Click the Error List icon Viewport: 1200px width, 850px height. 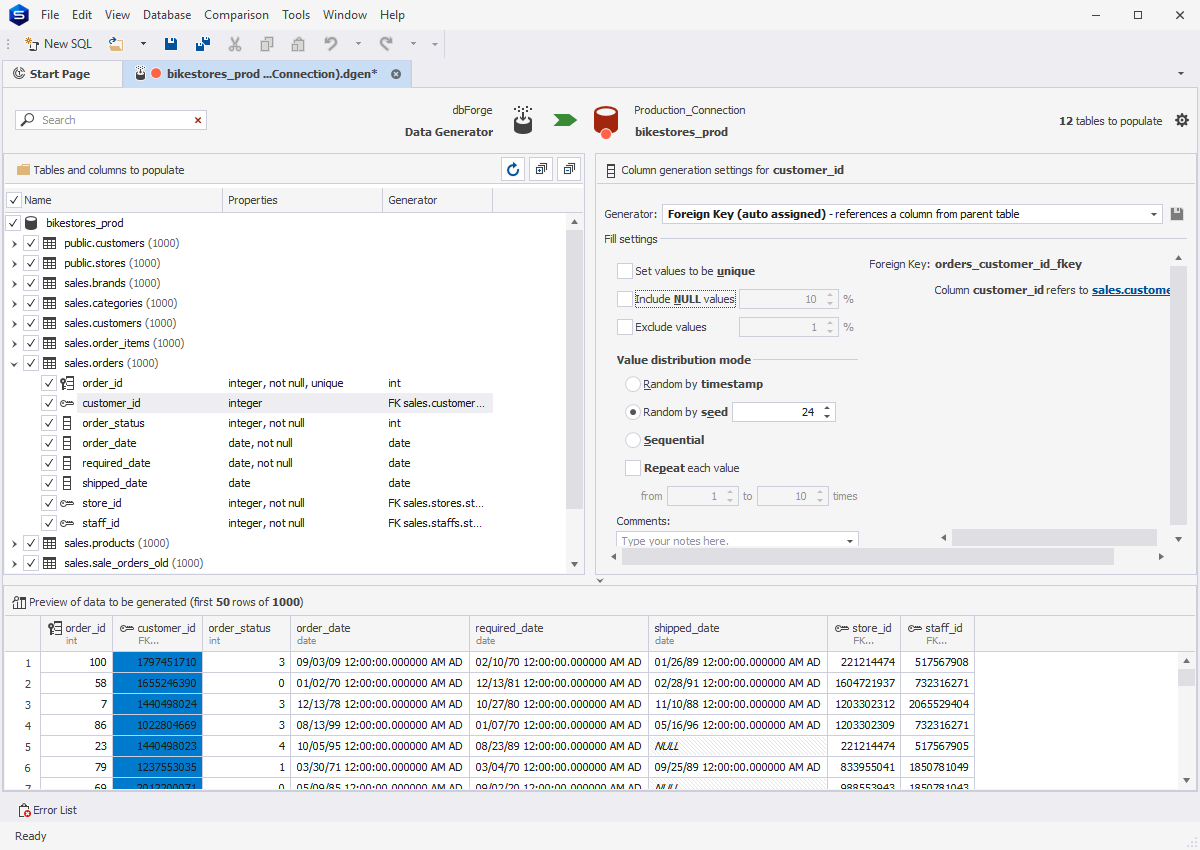point(24,810)
